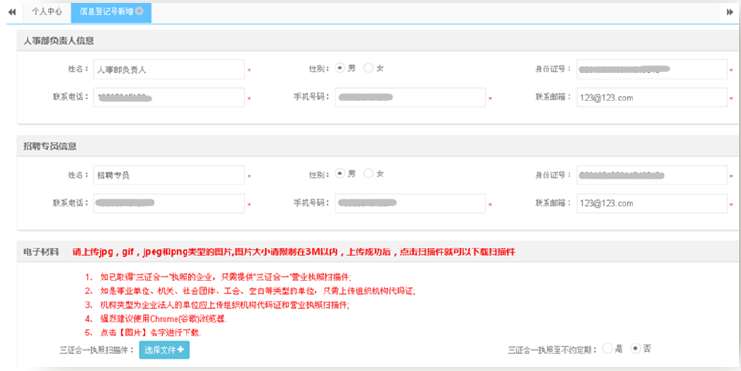
Task: Click the 招聘专员 身份证号 field
Action: (652, 175)
